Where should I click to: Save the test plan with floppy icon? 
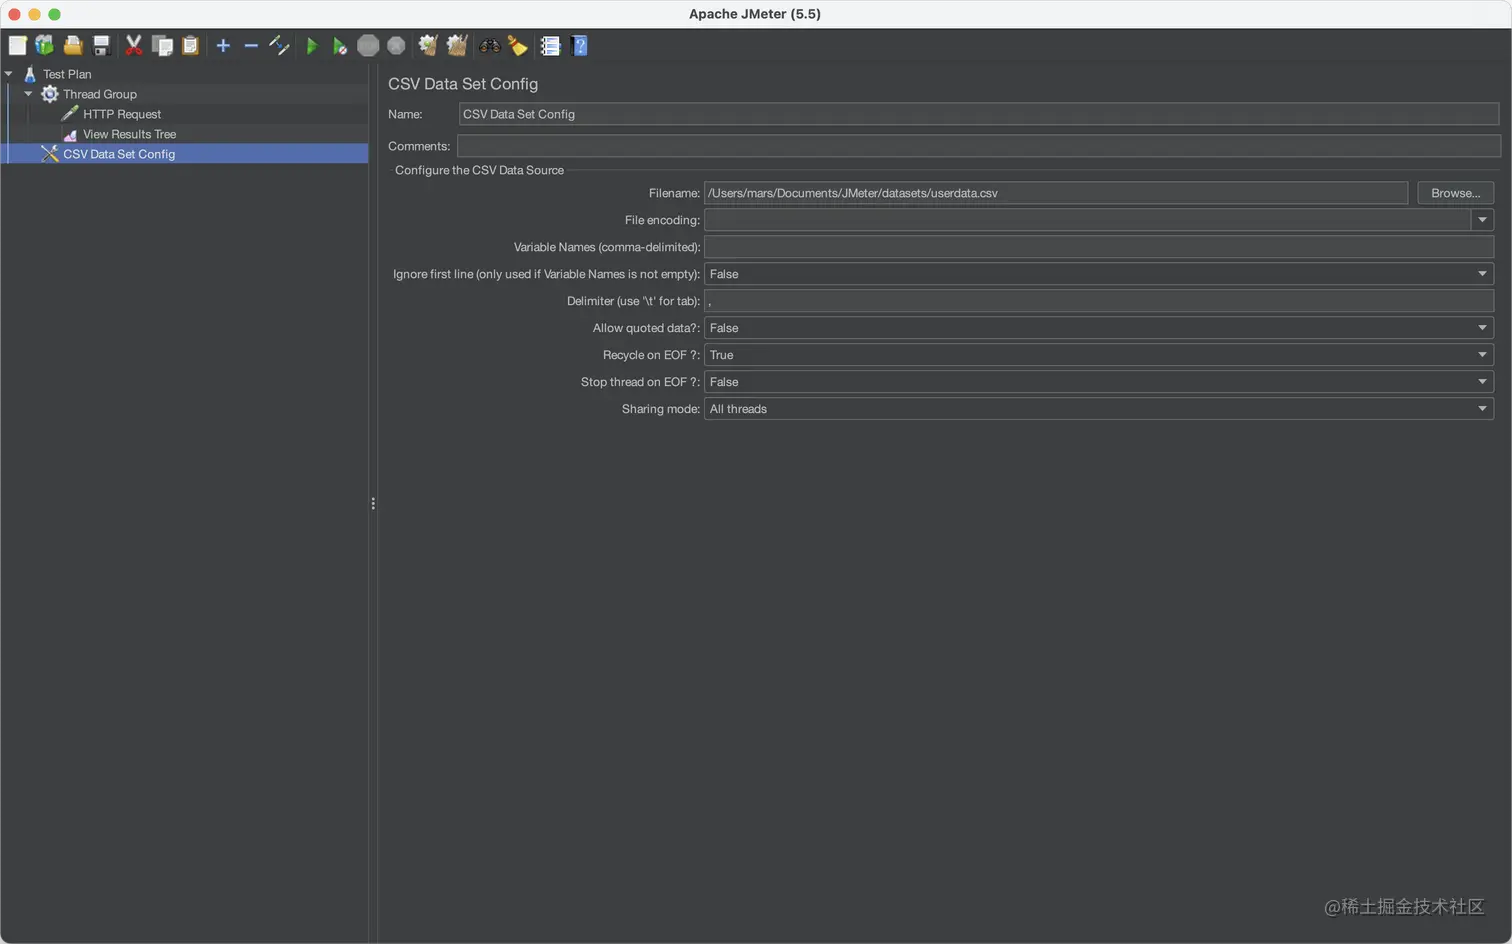(101, 45)
